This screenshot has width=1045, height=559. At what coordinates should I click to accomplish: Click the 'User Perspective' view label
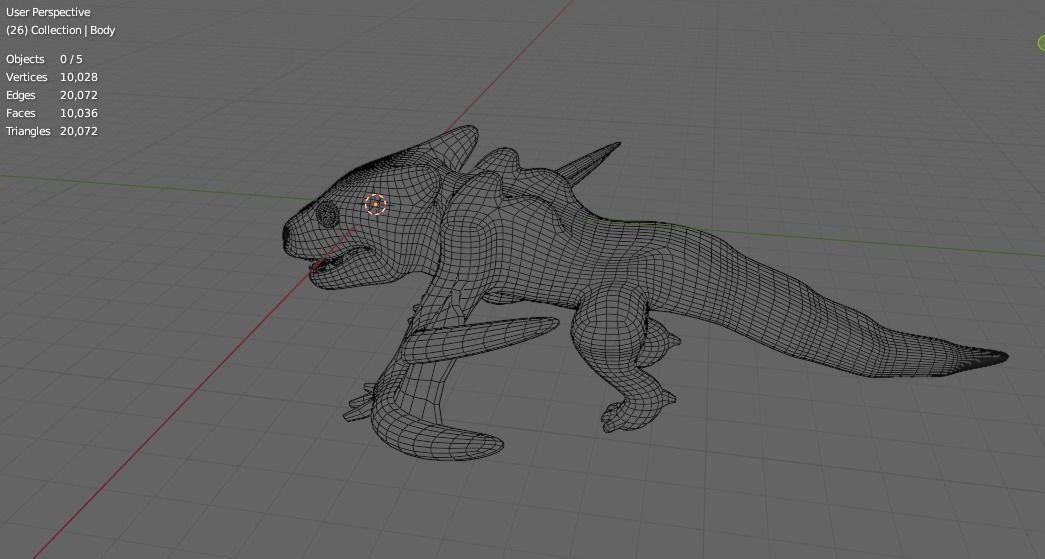click(x=48, y=12)
